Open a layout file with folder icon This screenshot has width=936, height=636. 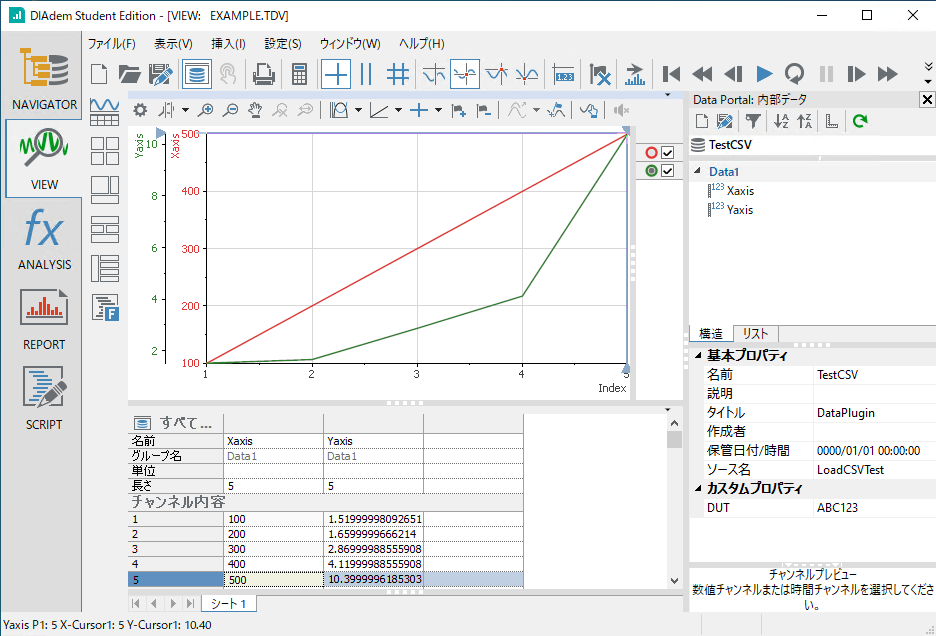[x=129, y=74]
